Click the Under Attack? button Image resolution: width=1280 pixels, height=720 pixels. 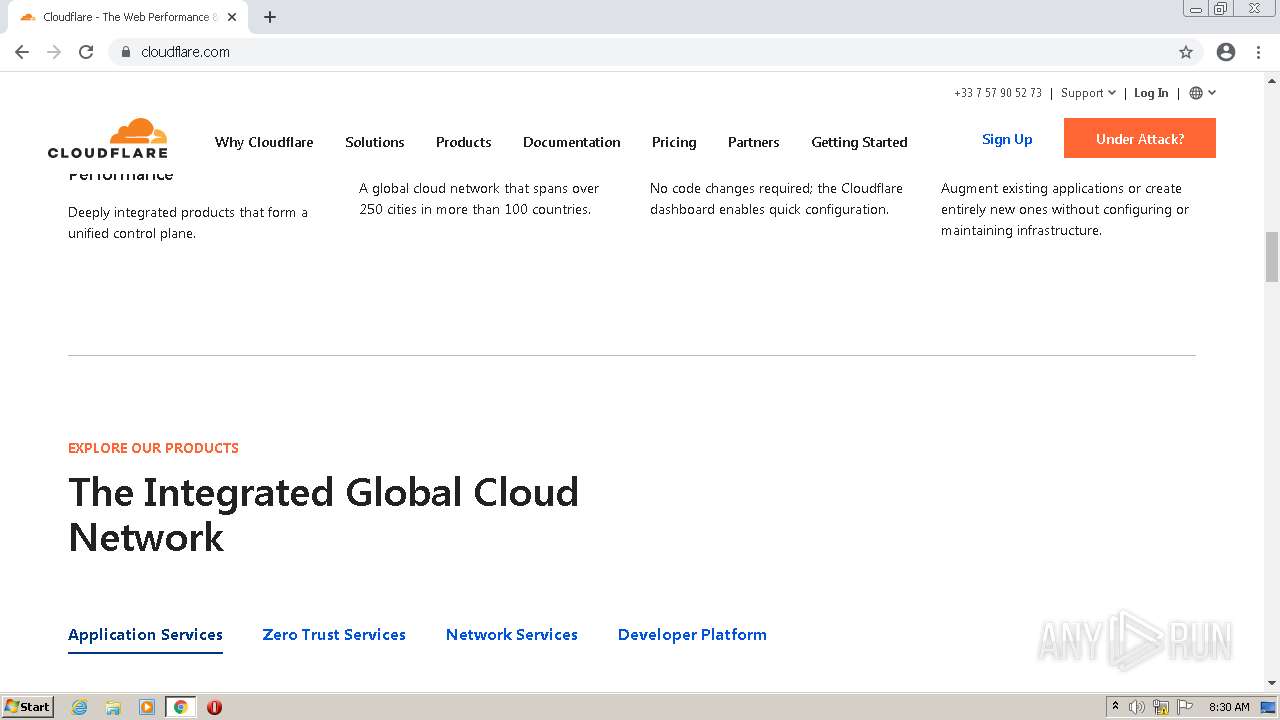click(1140, 138)
